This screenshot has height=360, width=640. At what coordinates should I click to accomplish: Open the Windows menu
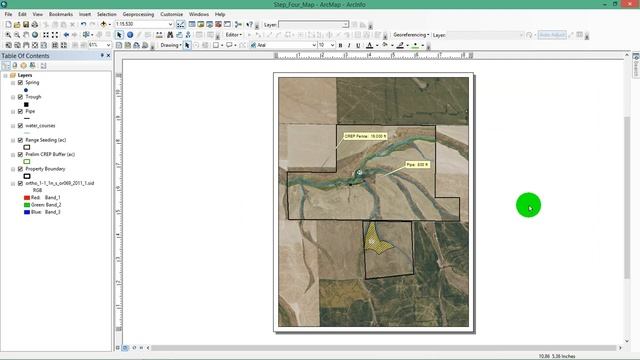click(199, 14)
